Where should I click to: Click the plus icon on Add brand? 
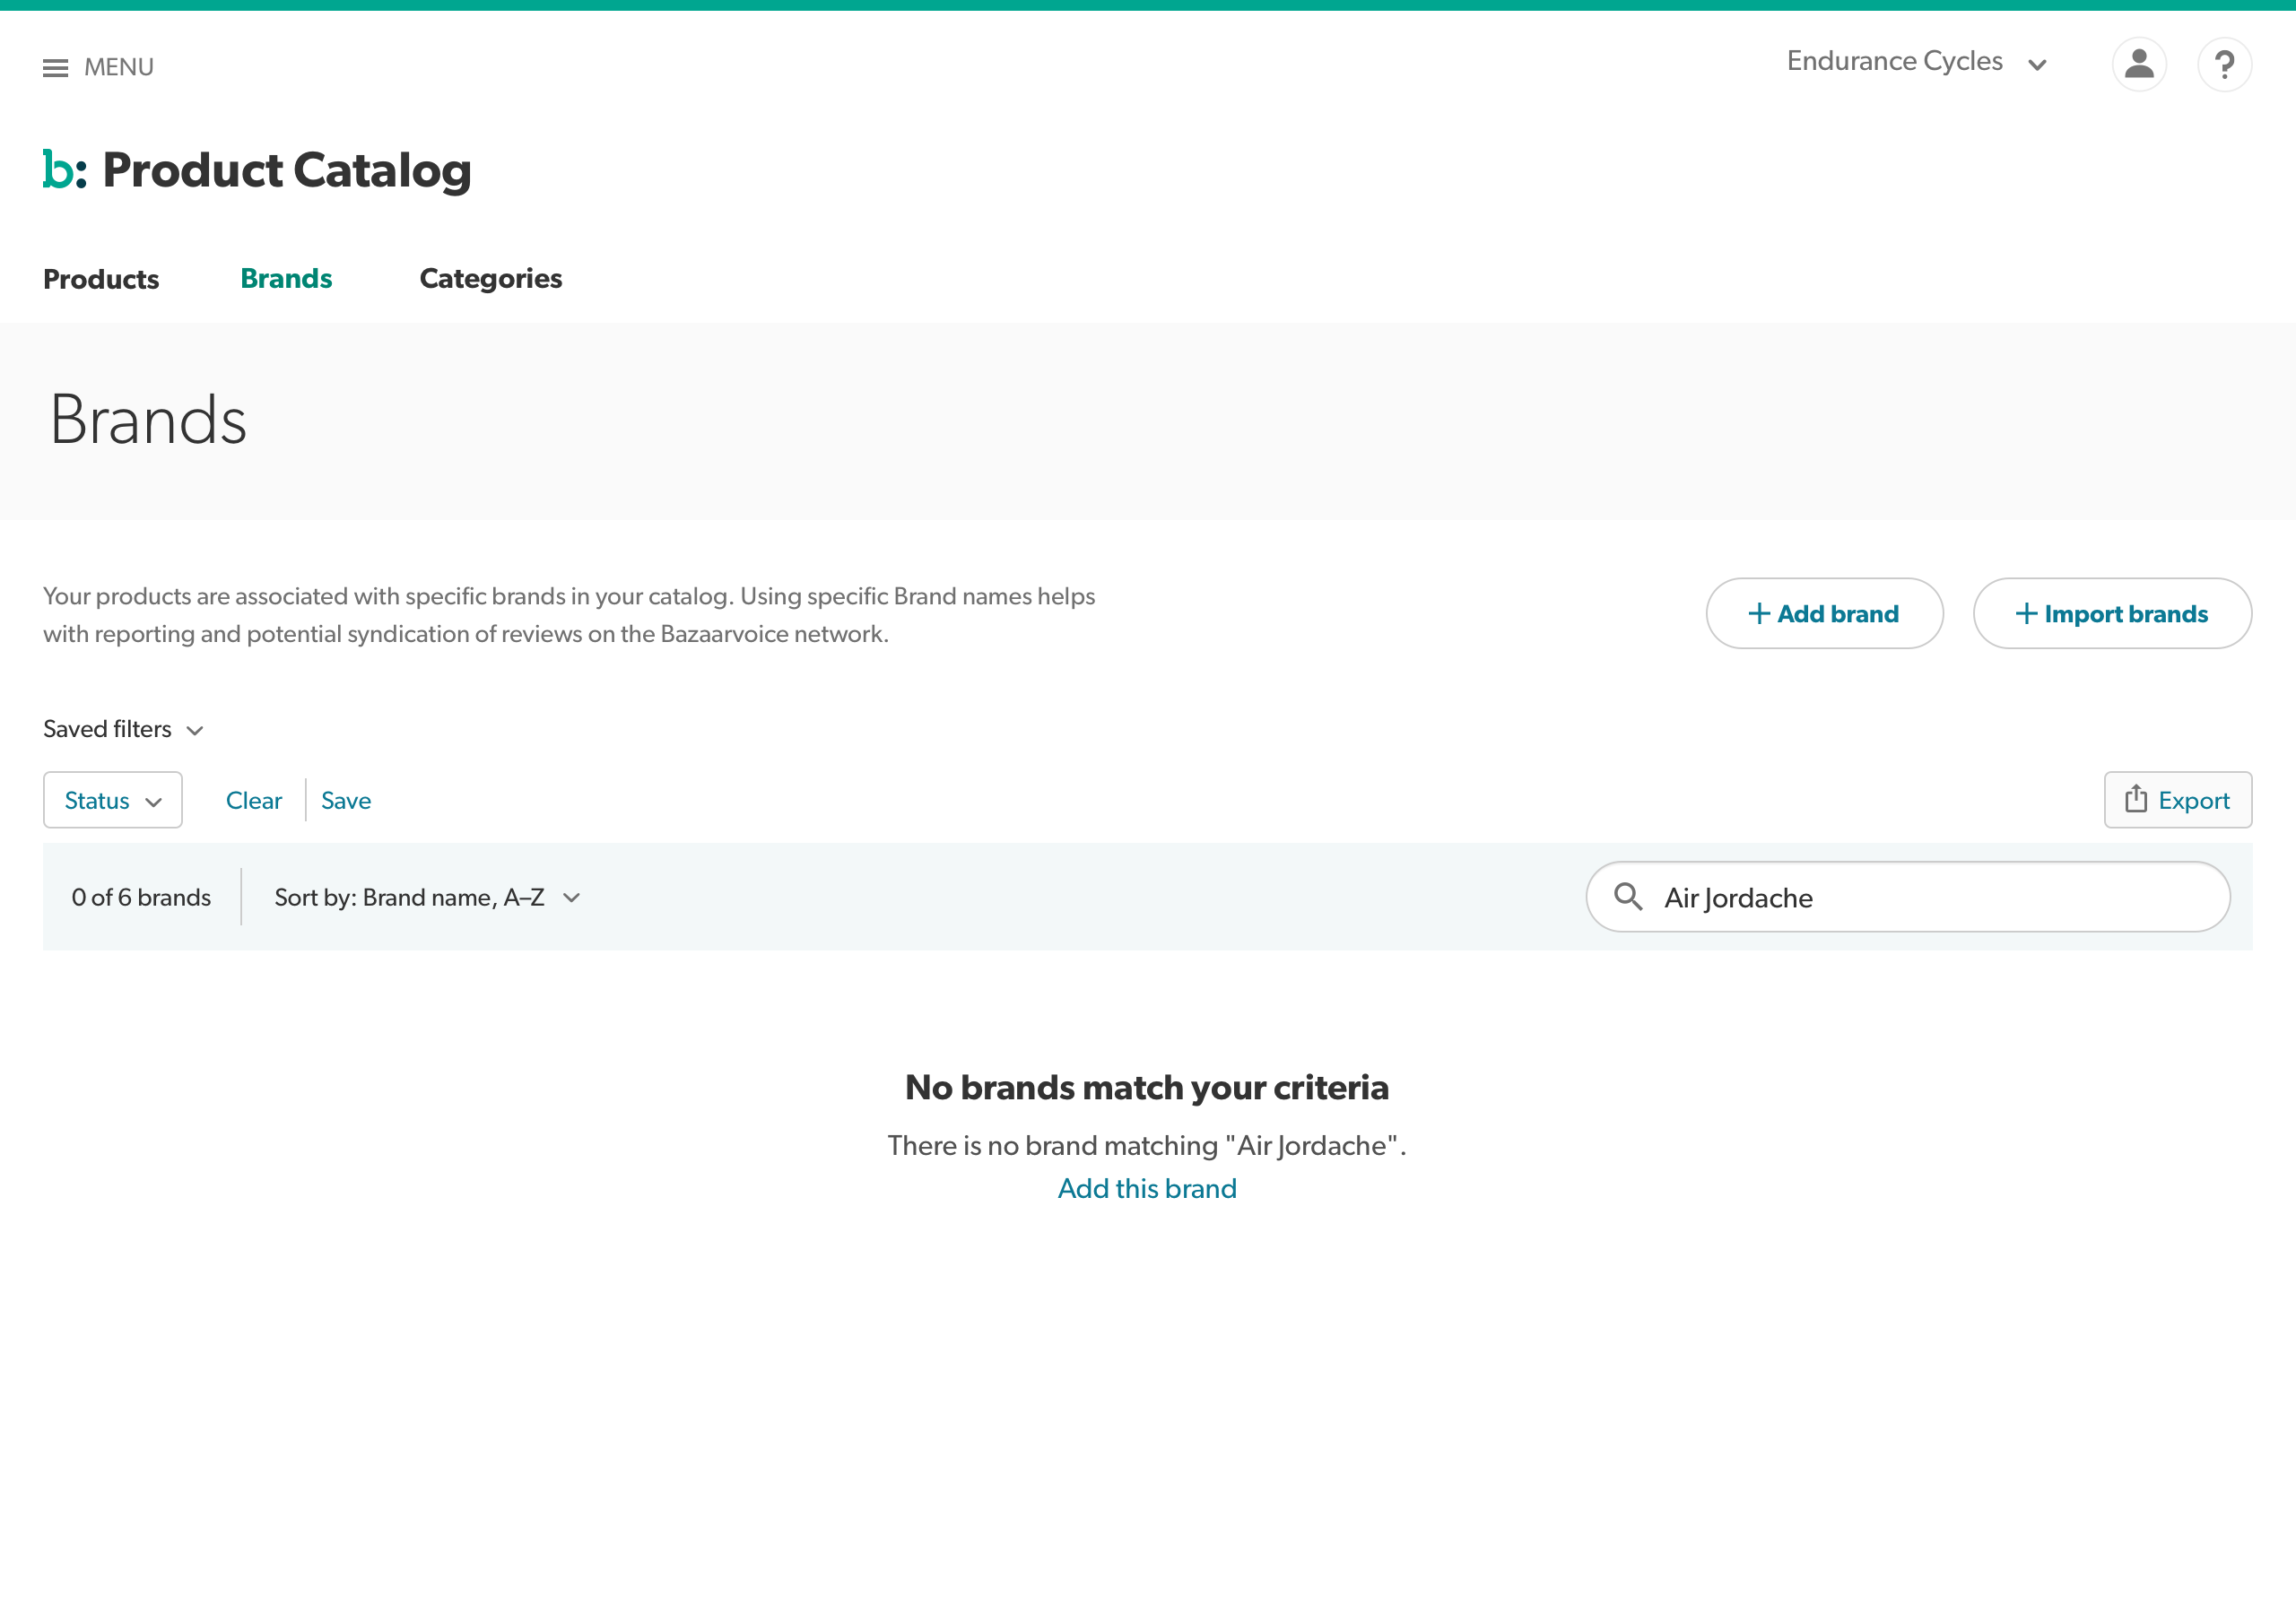coord(1758,614)
